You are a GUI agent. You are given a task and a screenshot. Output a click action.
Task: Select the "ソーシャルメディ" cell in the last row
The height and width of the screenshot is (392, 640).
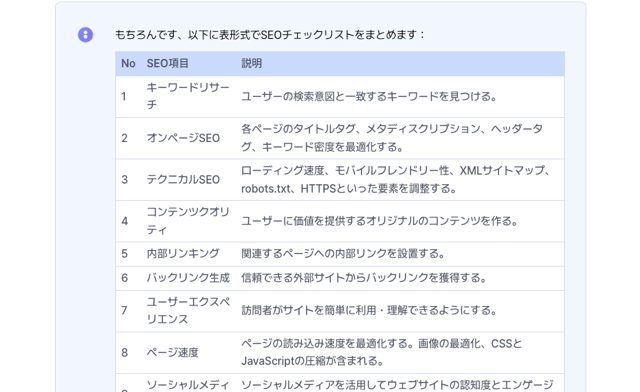(188, 385)
